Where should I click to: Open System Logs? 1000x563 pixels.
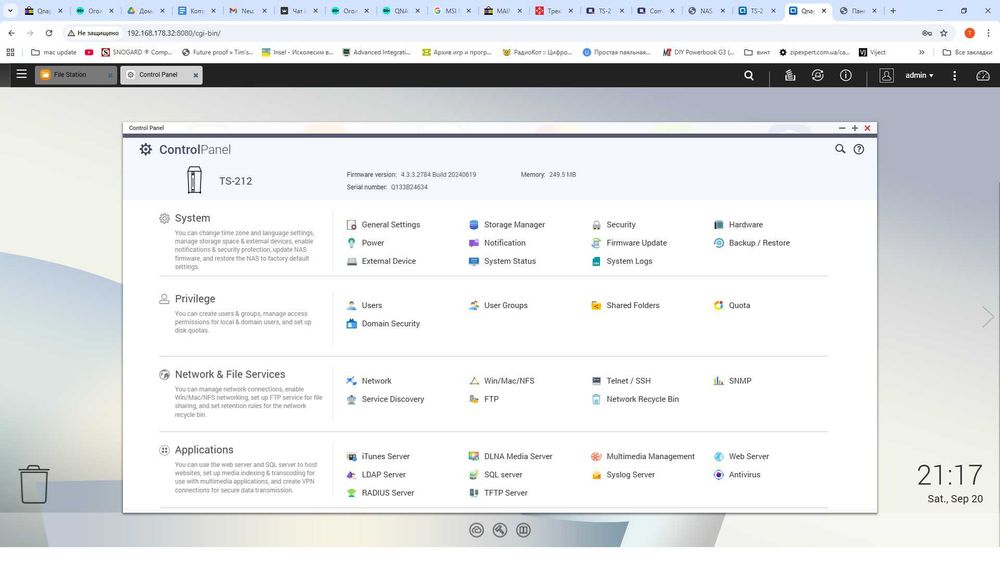(622, 261)
